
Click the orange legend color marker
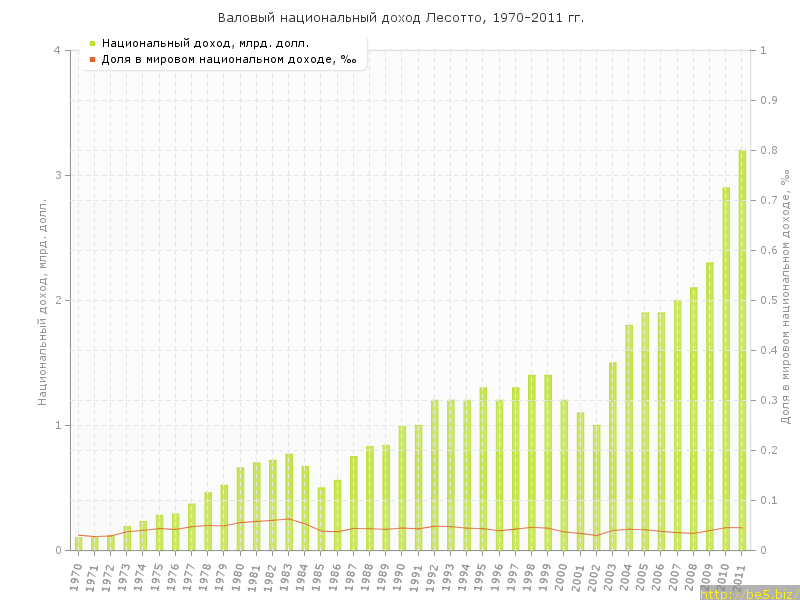pyautogui.click(x=92, y=59)
